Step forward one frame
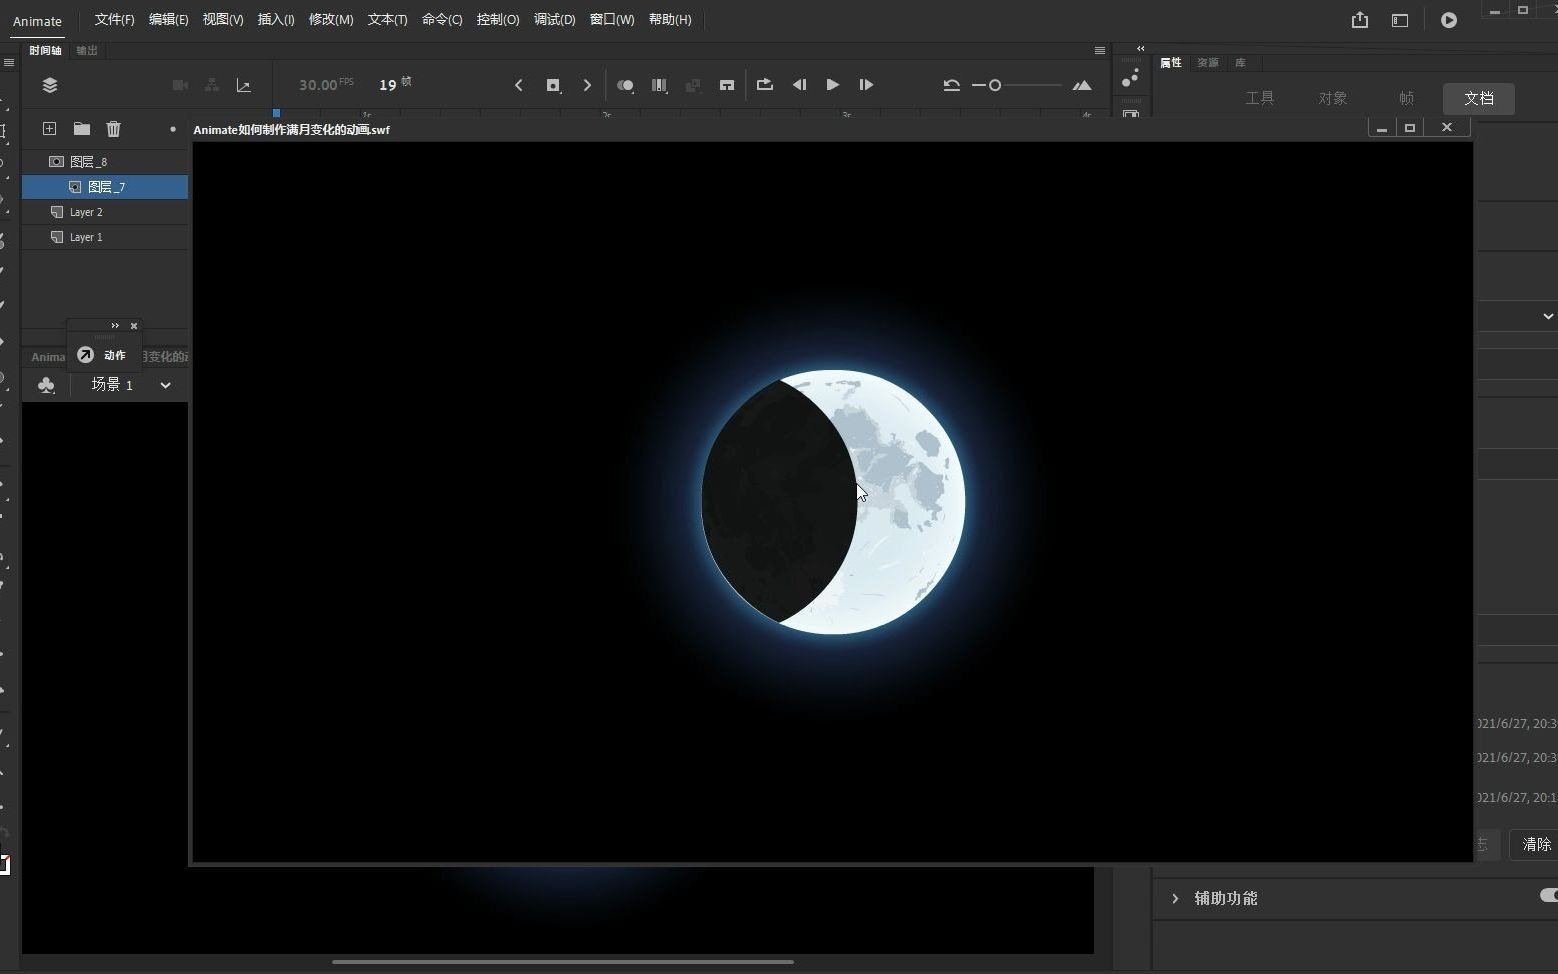1558x974 pixels. coord(866,85)
